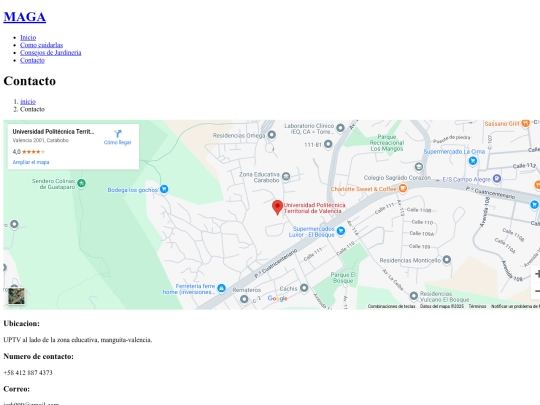This screenshot has width=540, height=405.
Task: Click the Sendero Colinas de Guataparo marker
Action: (81, 183)
